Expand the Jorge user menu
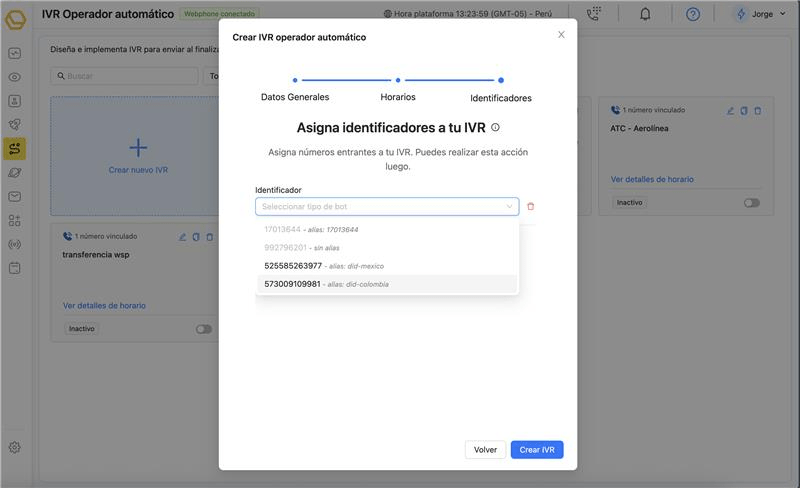 (755, 14)
